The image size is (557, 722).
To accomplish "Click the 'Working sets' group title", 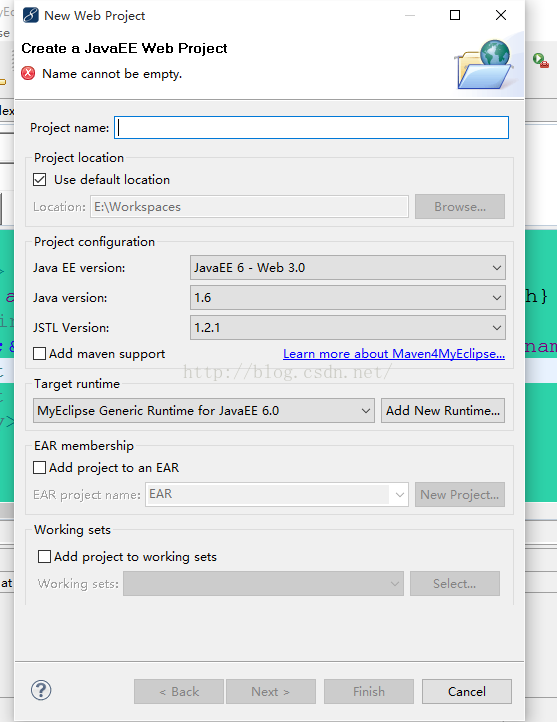I will pyautogui.click(x=72, y=530).
